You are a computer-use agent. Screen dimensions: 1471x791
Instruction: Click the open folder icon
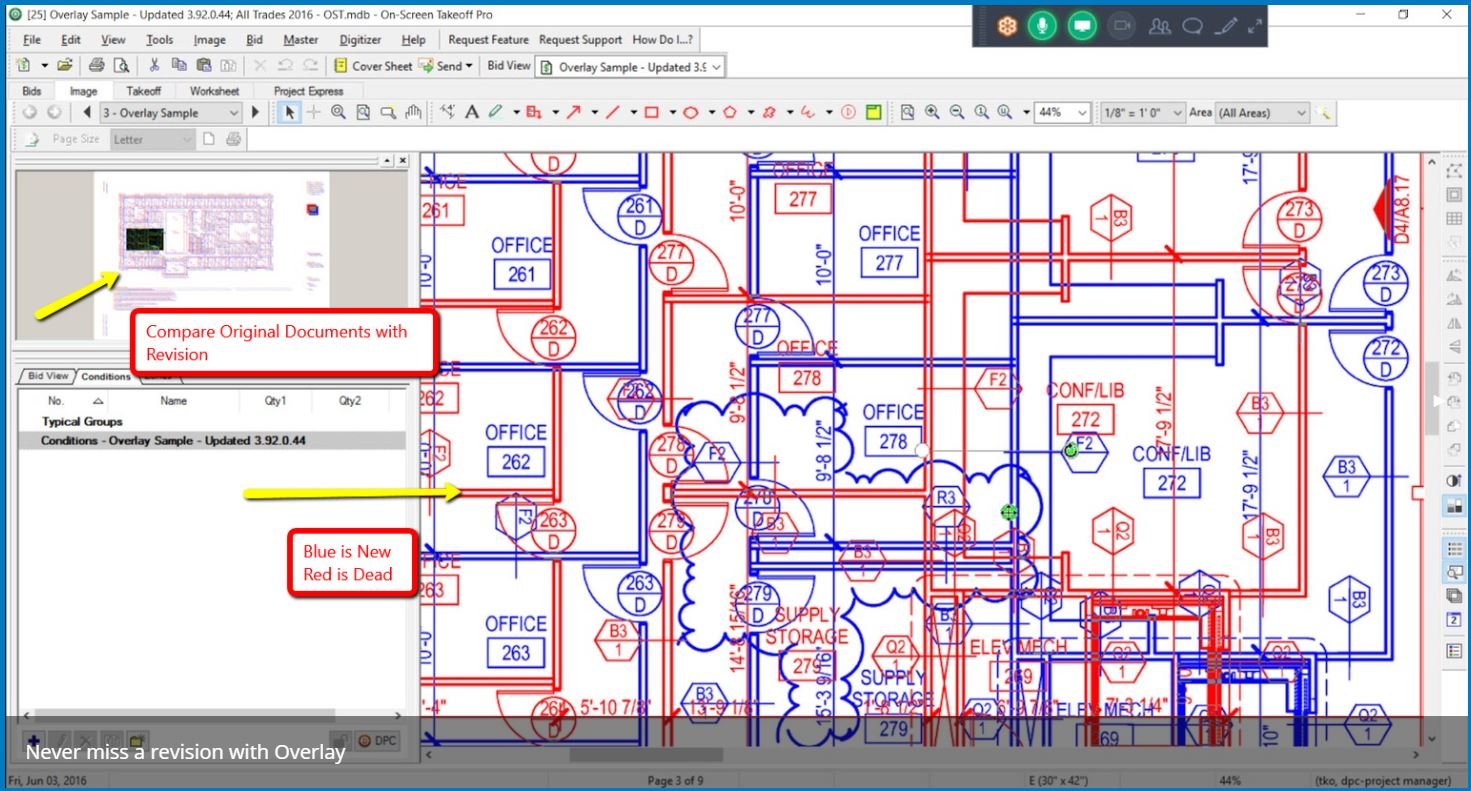coord(65,66)
